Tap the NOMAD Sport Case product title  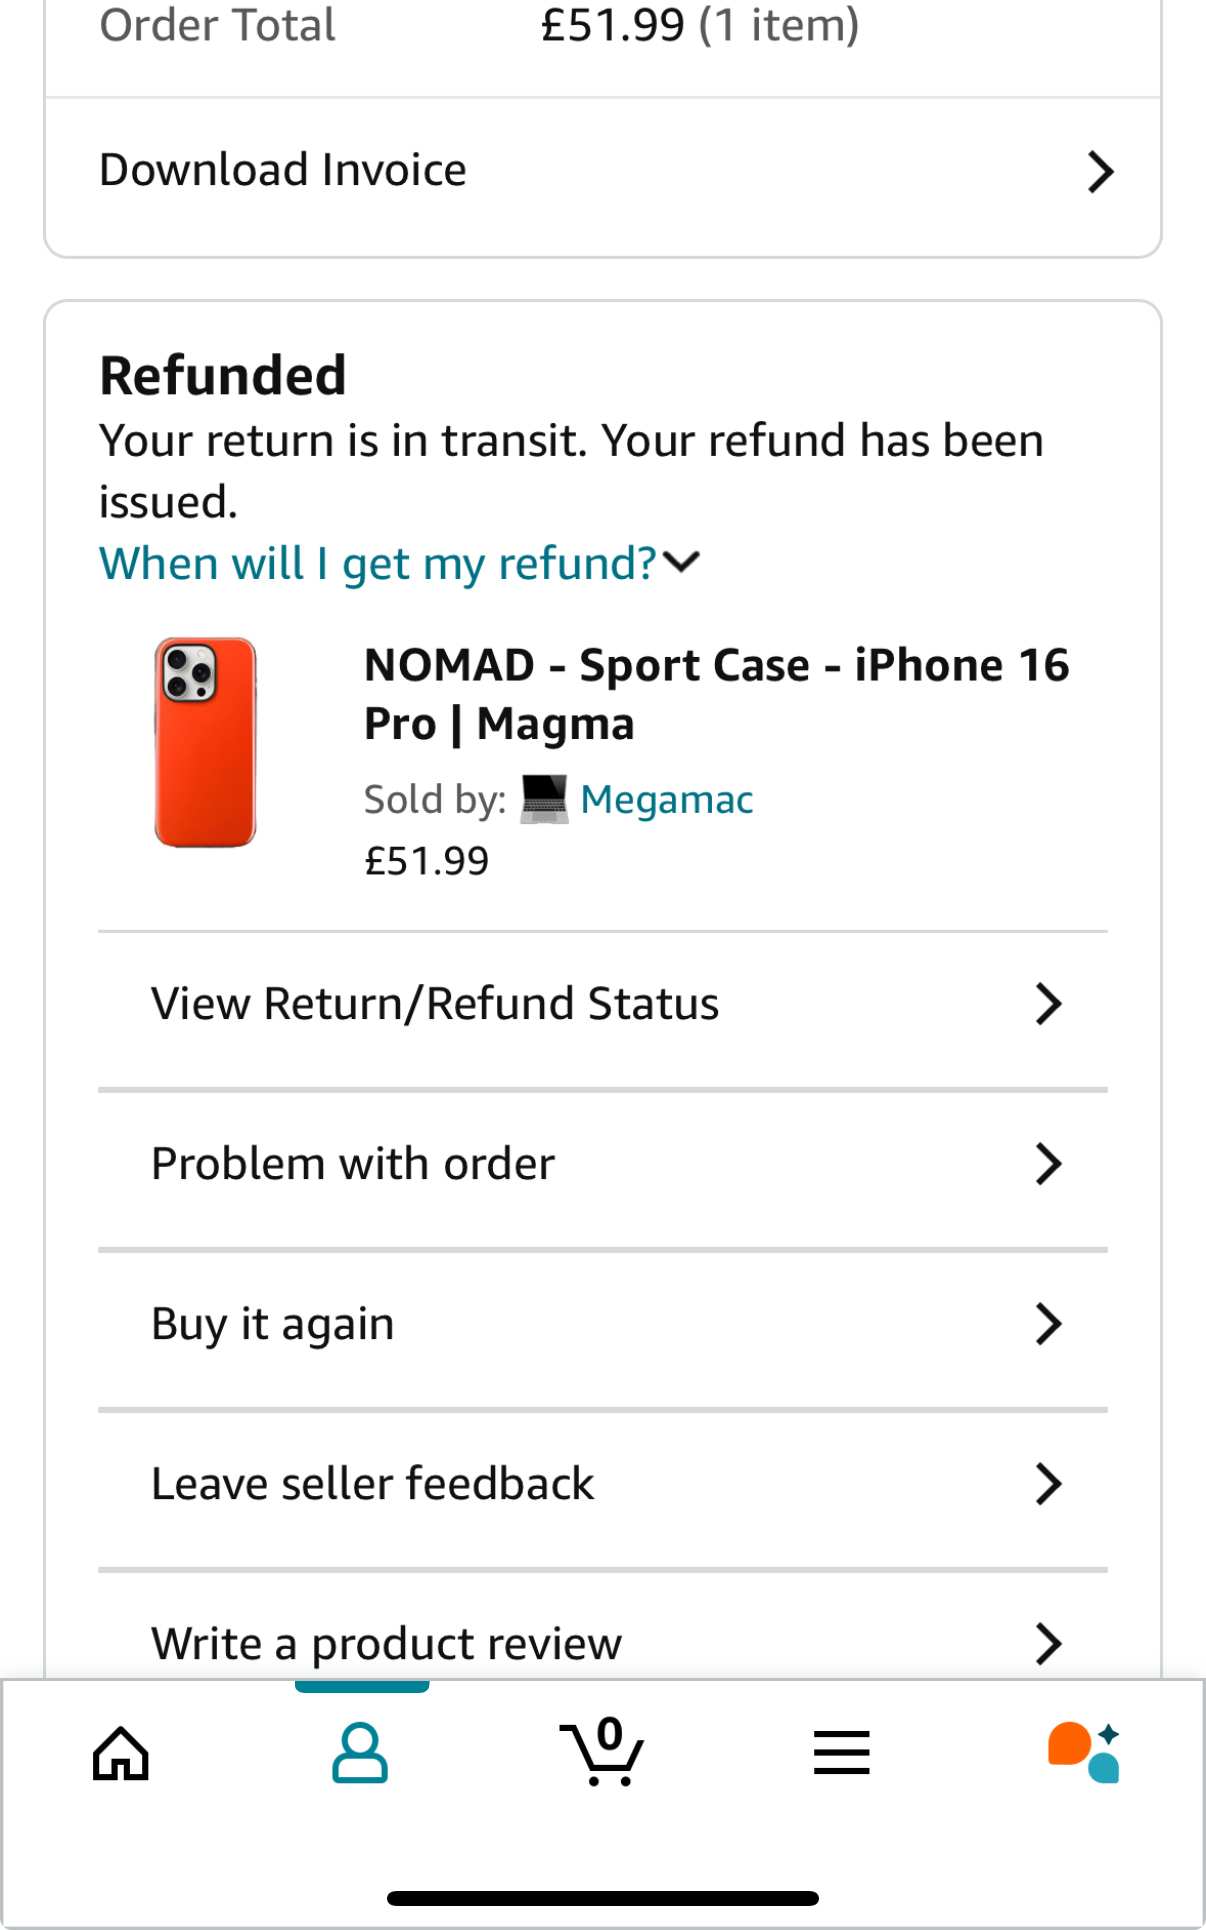(x=716, y=694)
